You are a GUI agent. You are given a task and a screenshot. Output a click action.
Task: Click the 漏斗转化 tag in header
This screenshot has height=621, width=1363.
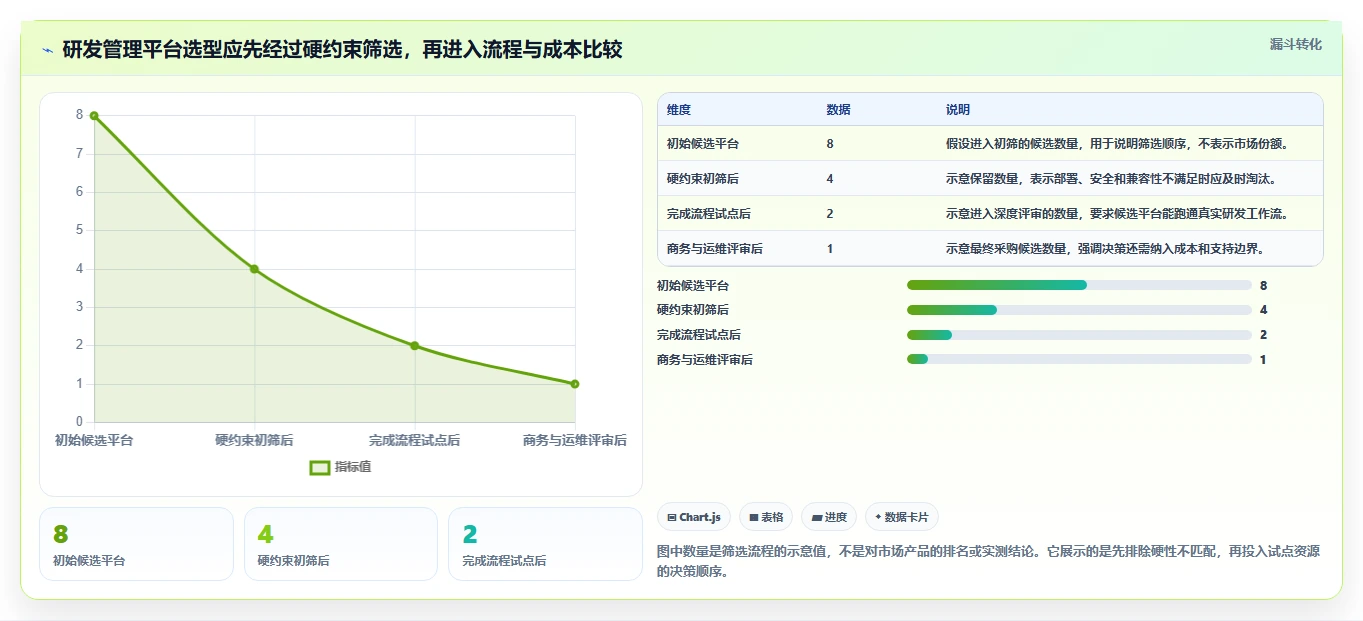pos(1296,45)
